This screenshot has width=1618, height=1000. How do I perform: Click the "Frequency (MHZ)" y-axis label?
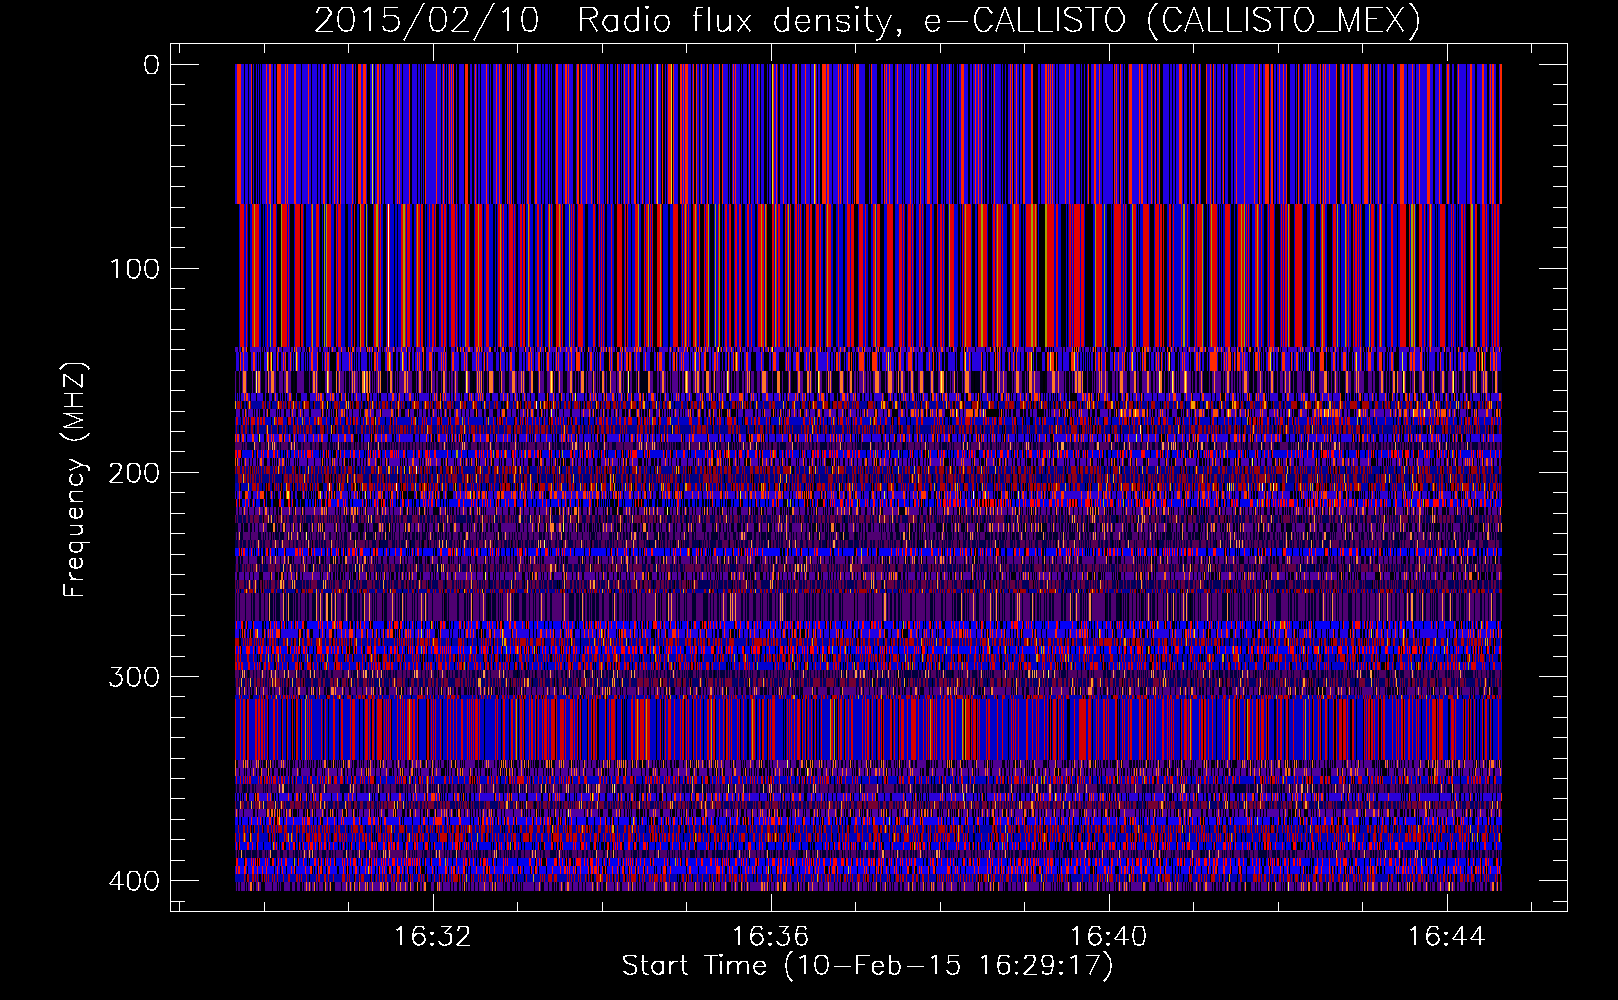pyautogui.click(x=75, y=480)
